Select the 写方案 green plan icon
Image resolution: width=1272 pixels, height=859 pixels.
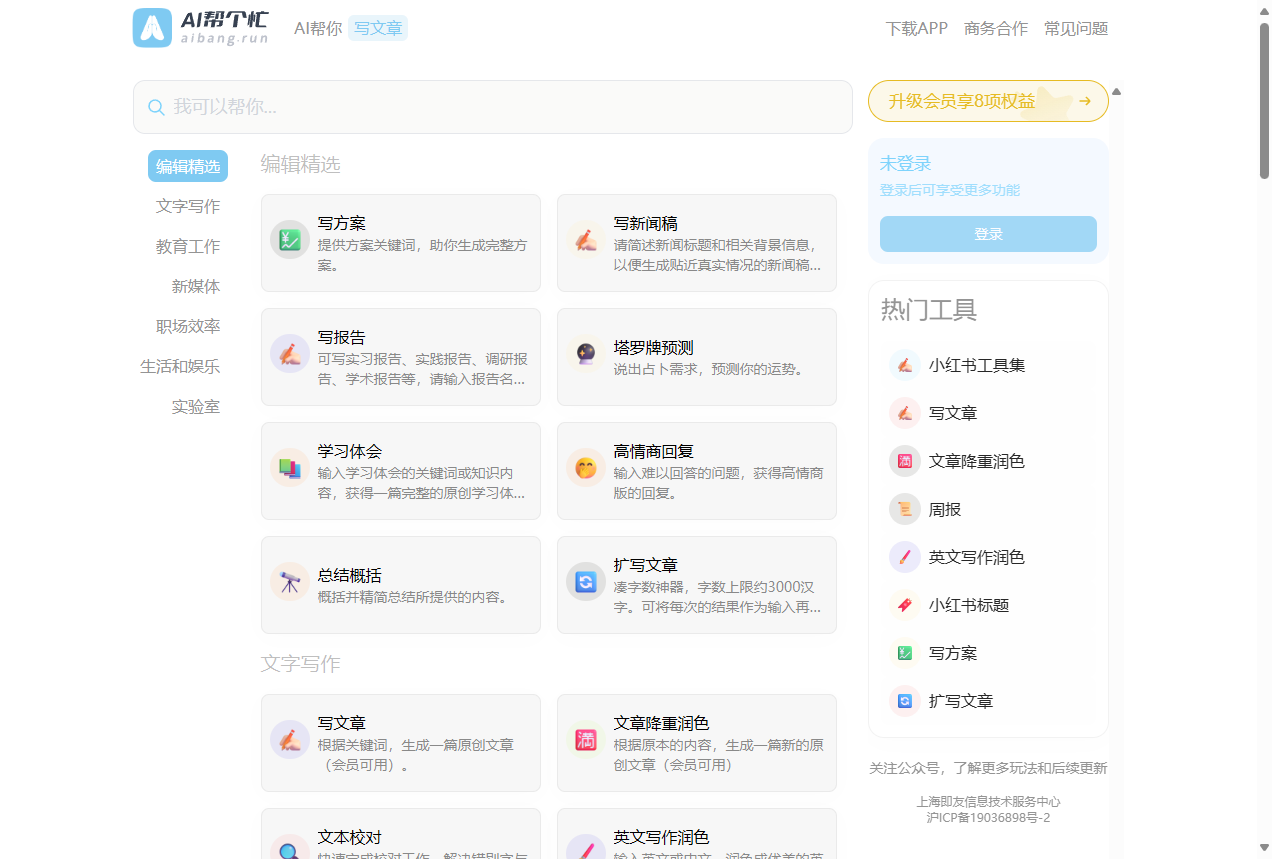point(289,239)
